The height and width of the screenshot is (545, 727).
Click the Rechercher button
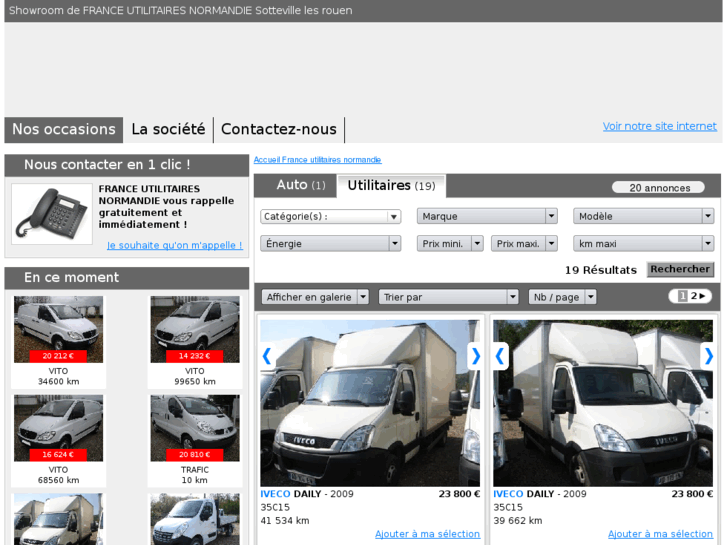point(680,269)
